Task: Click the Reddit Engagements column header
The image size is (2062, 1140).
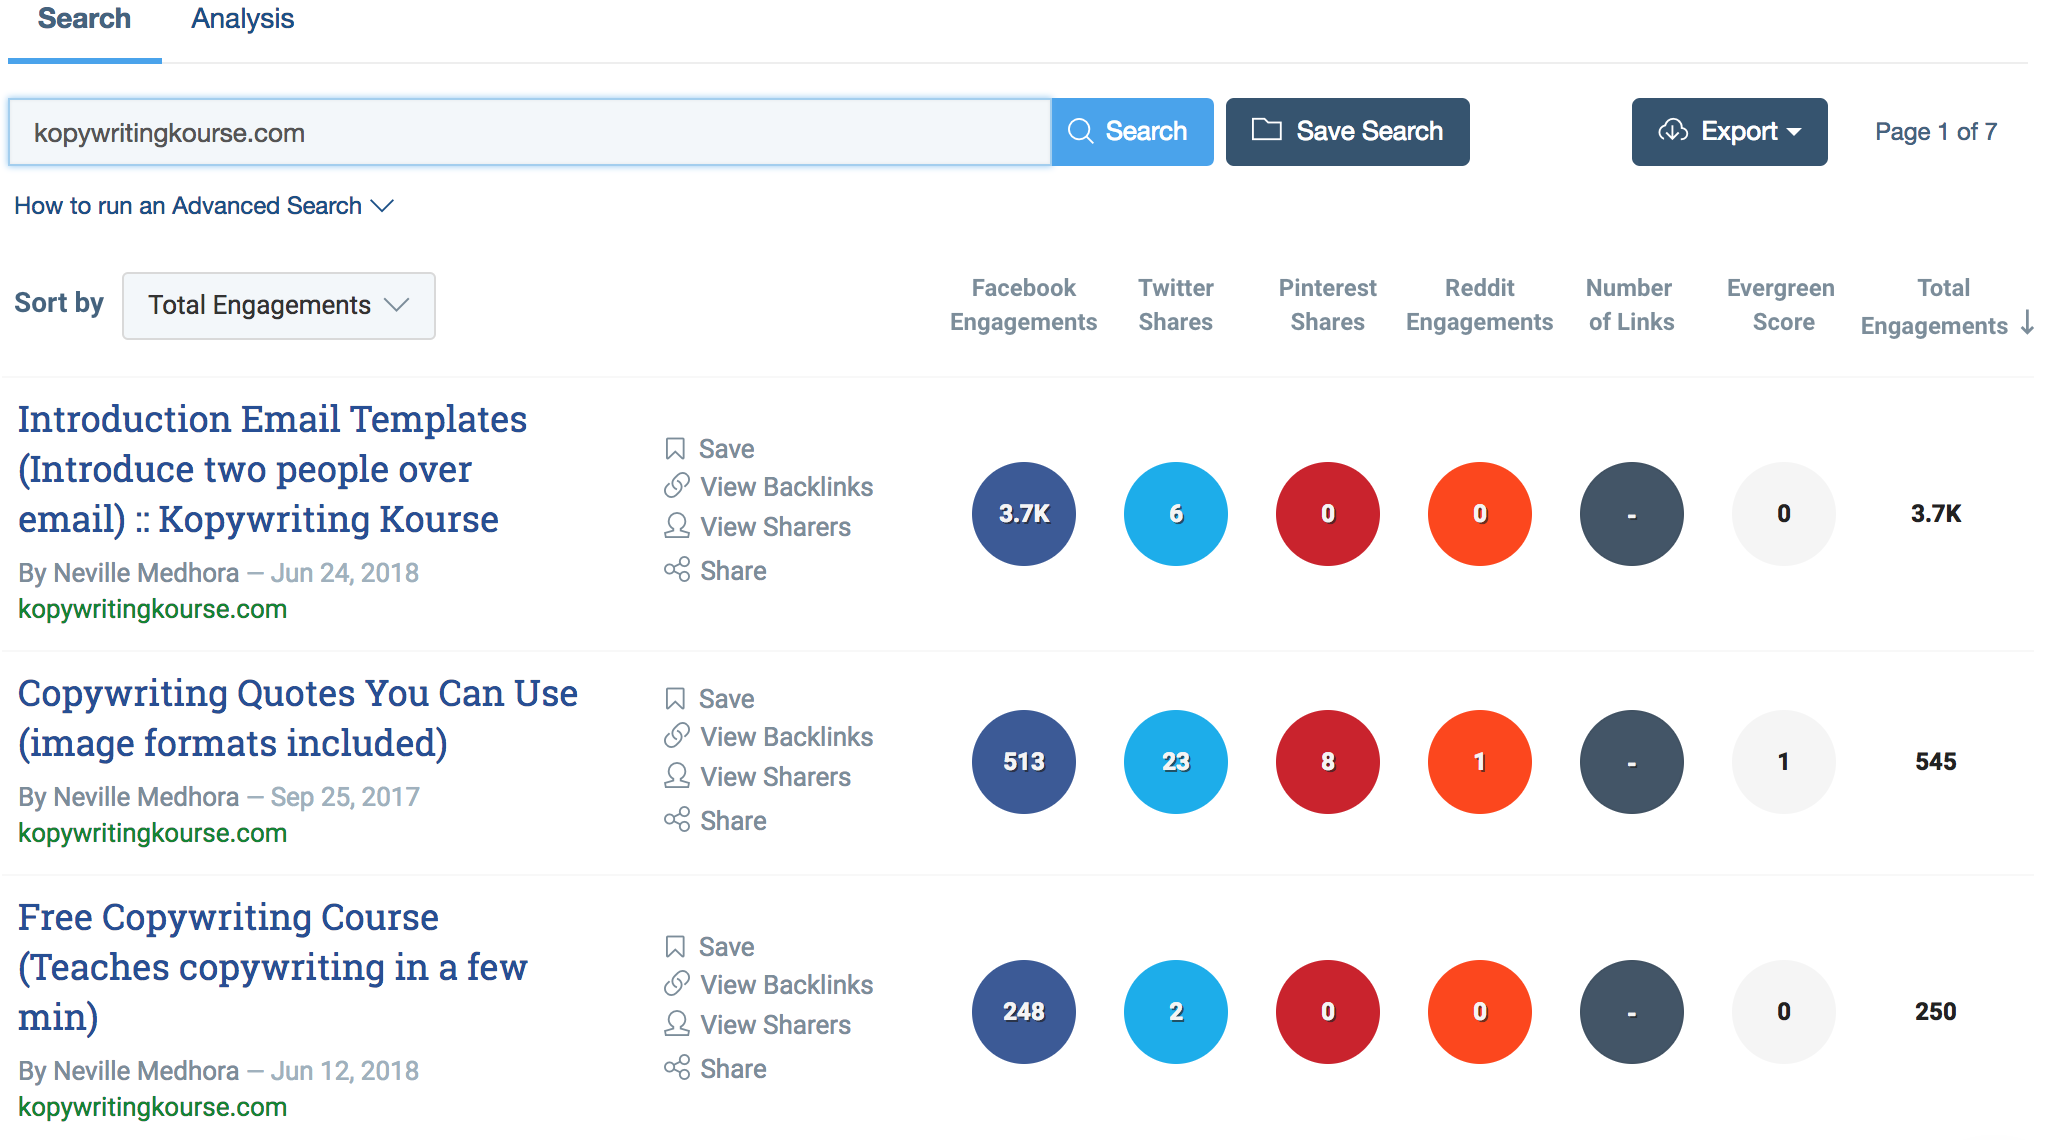Action: pyautogui.click(x=1480, y=305)
